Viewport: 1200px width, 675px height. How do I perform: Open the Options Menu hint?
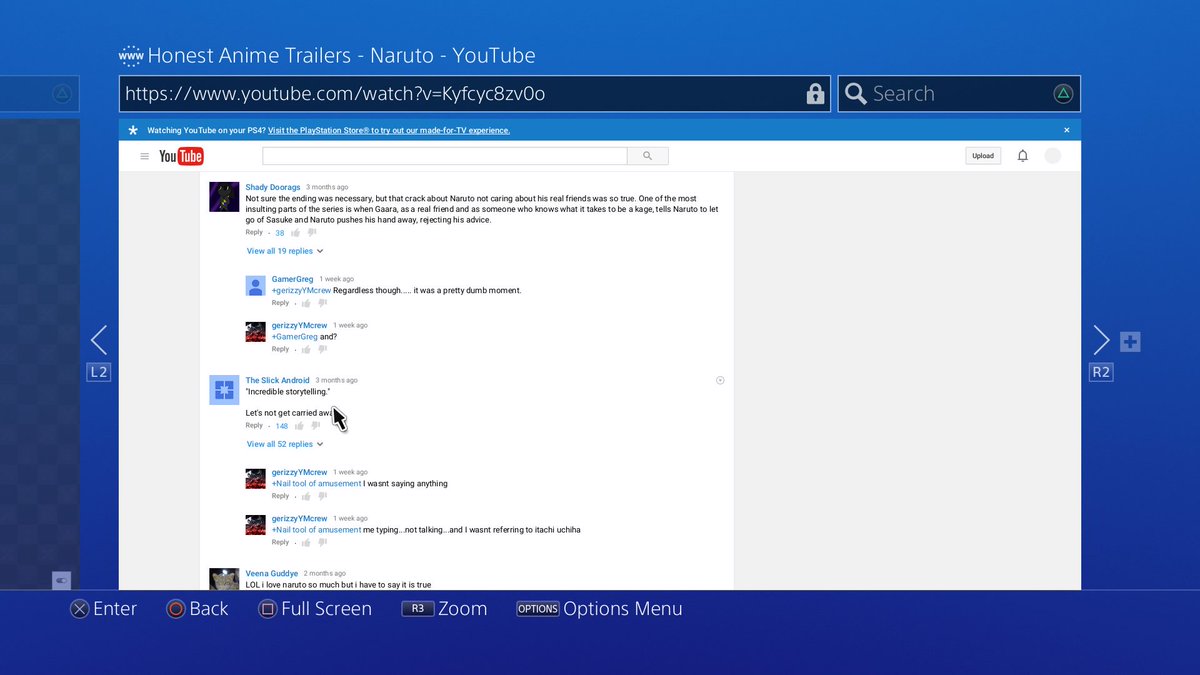599,608
